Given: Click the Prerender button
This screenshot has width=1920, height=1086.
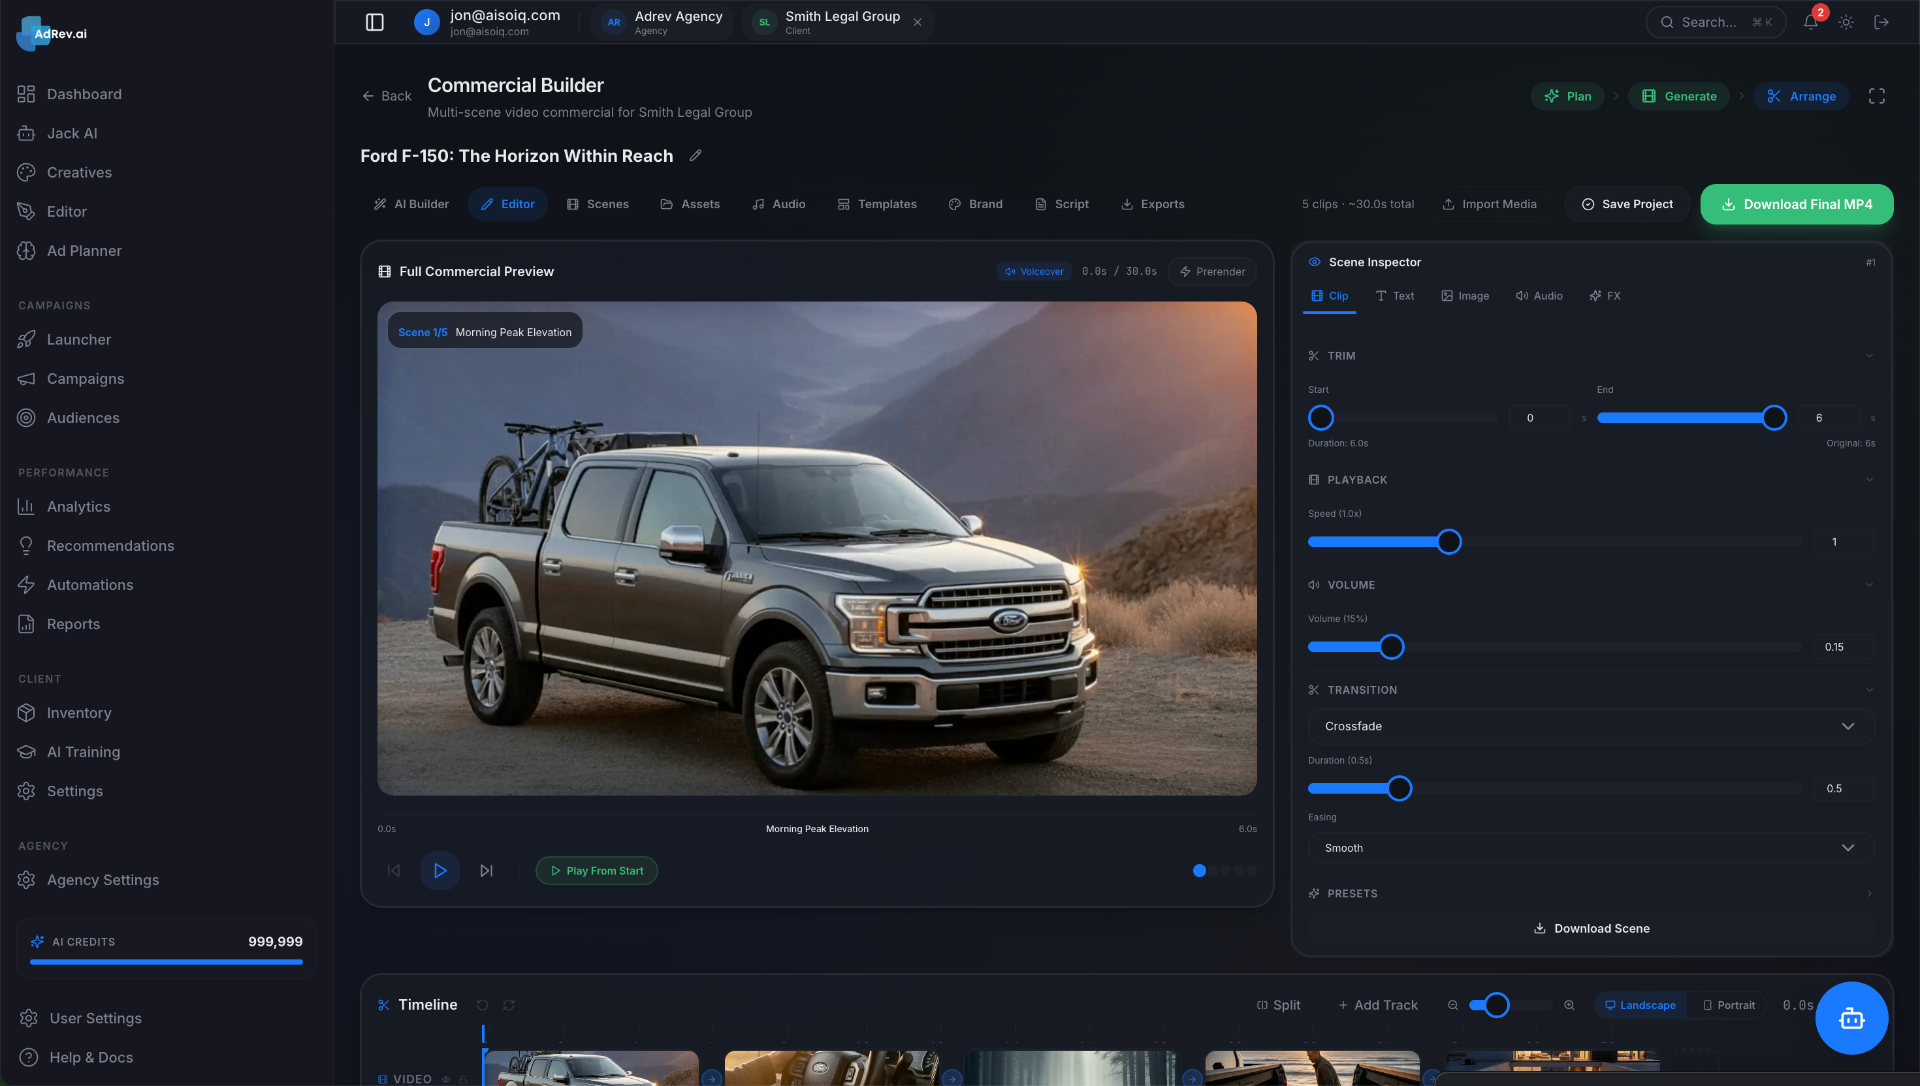Looking at the screenshot, I should pyautogui.click(x=1212, y=271).
